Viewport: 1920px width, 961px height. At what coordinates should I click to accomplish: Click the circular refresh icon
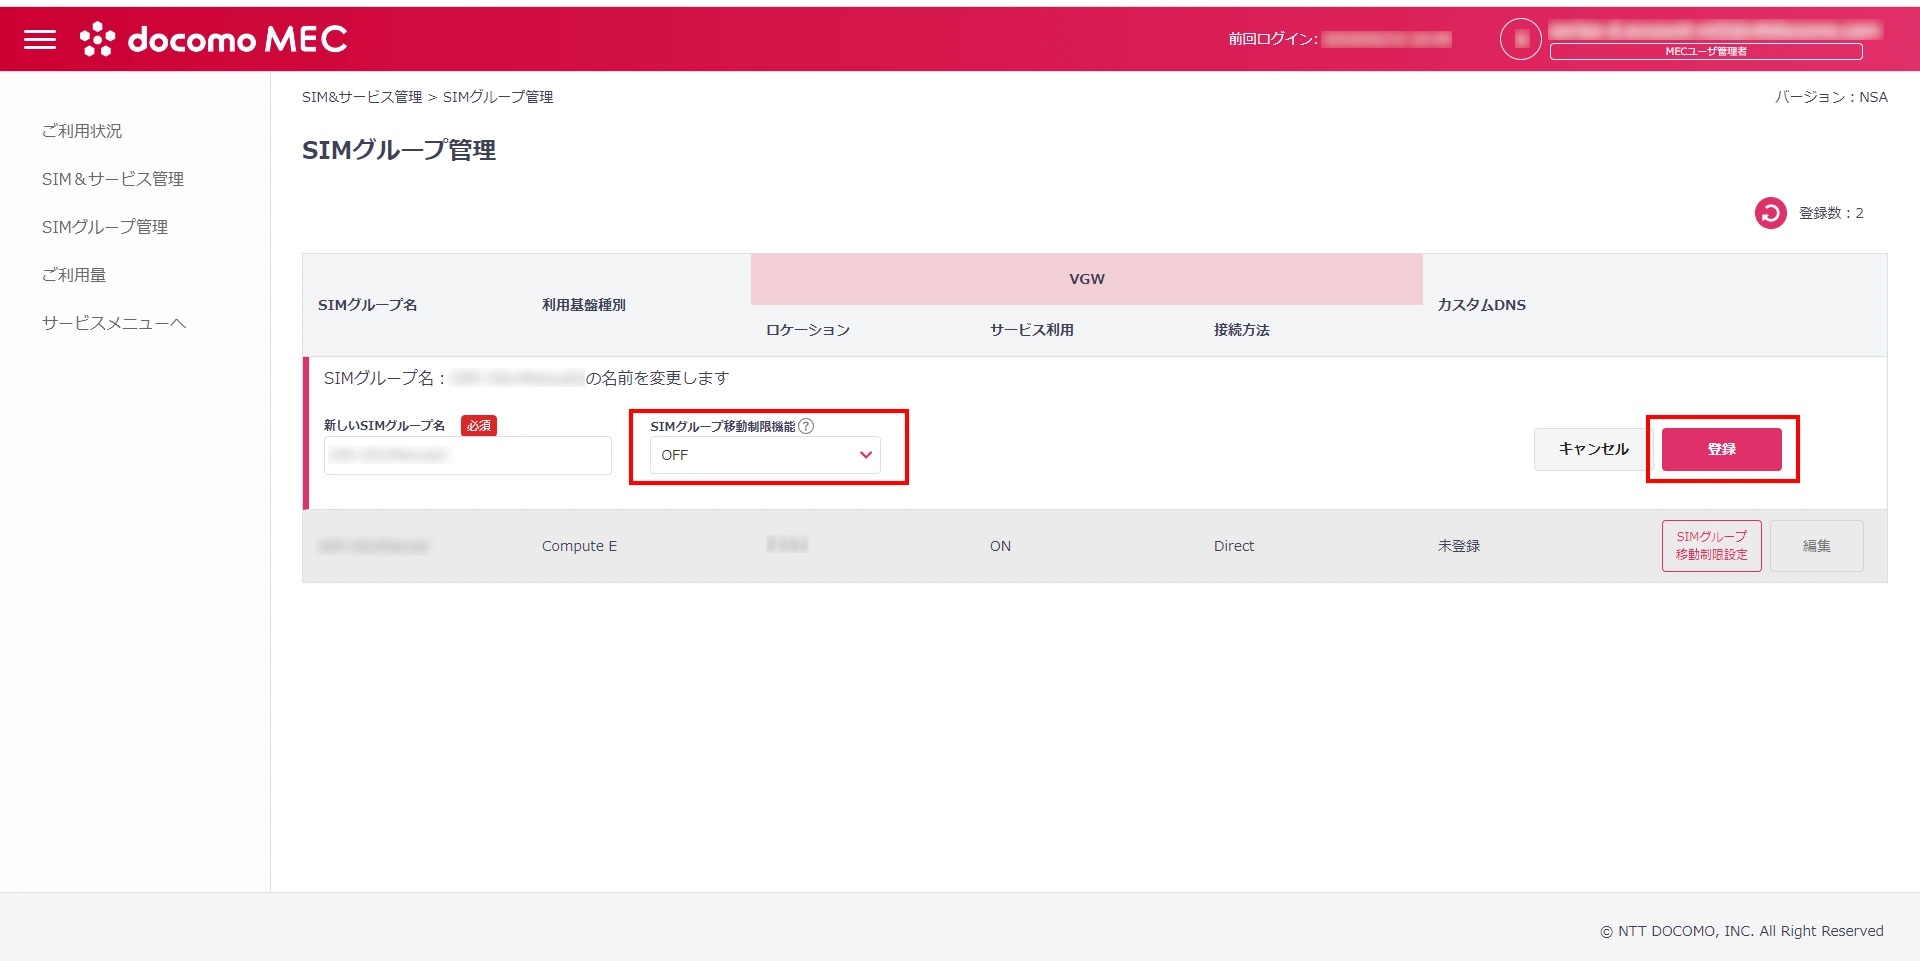point(1770,213)
